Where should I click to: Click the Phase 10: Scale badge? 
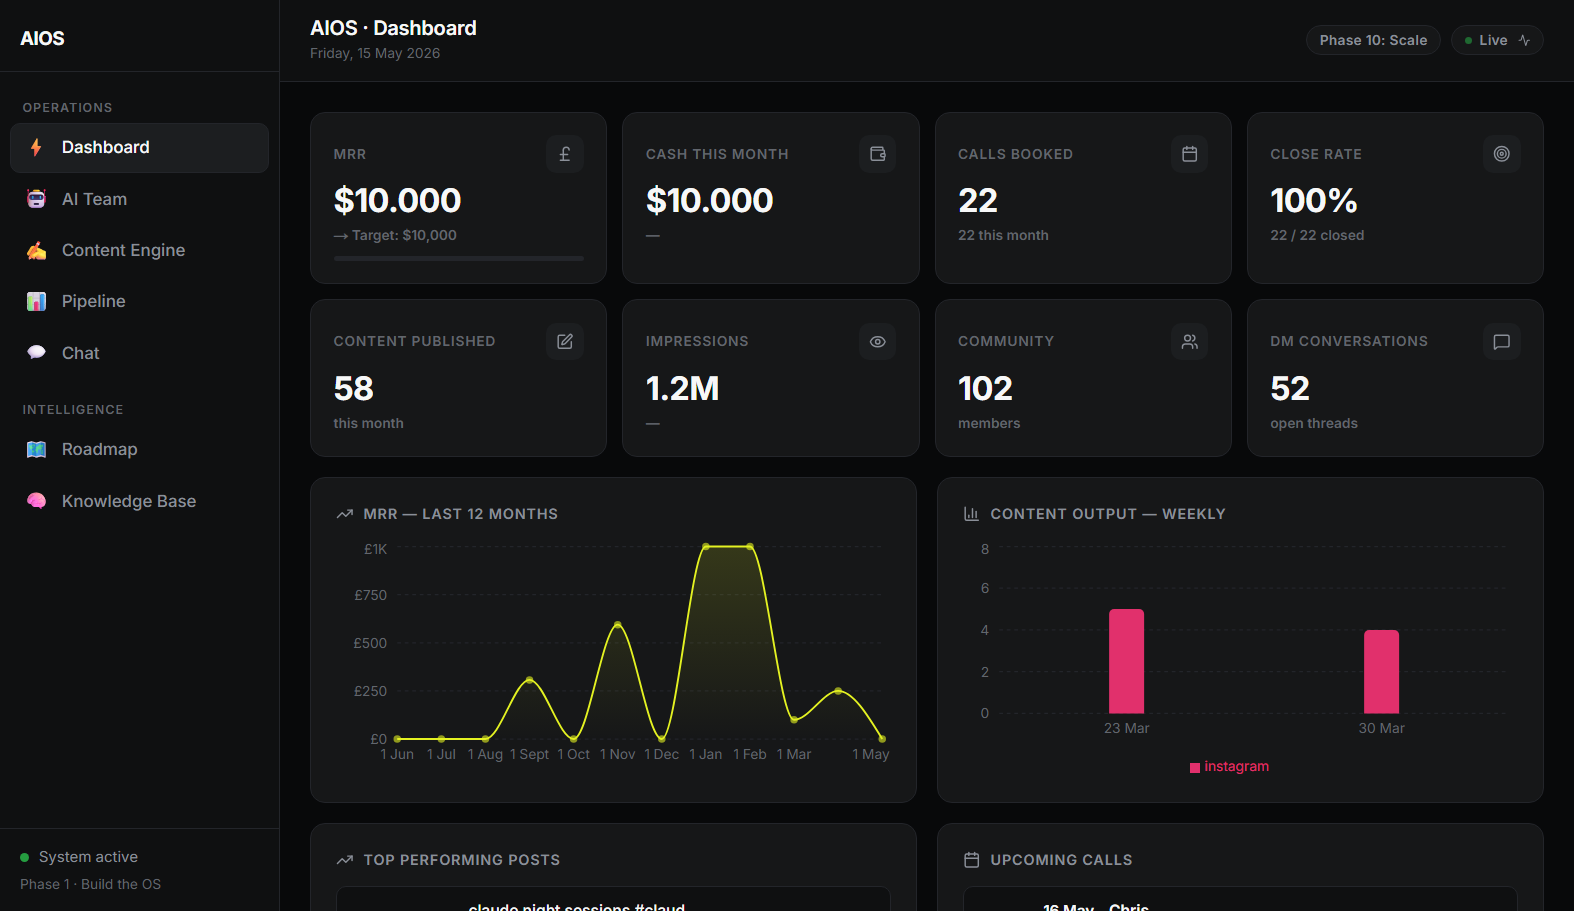1373,40
